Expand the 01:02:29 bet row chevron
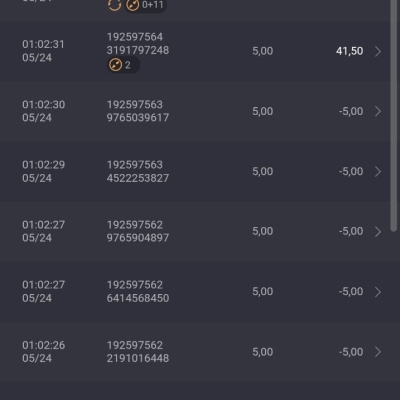 pos(378,171)
